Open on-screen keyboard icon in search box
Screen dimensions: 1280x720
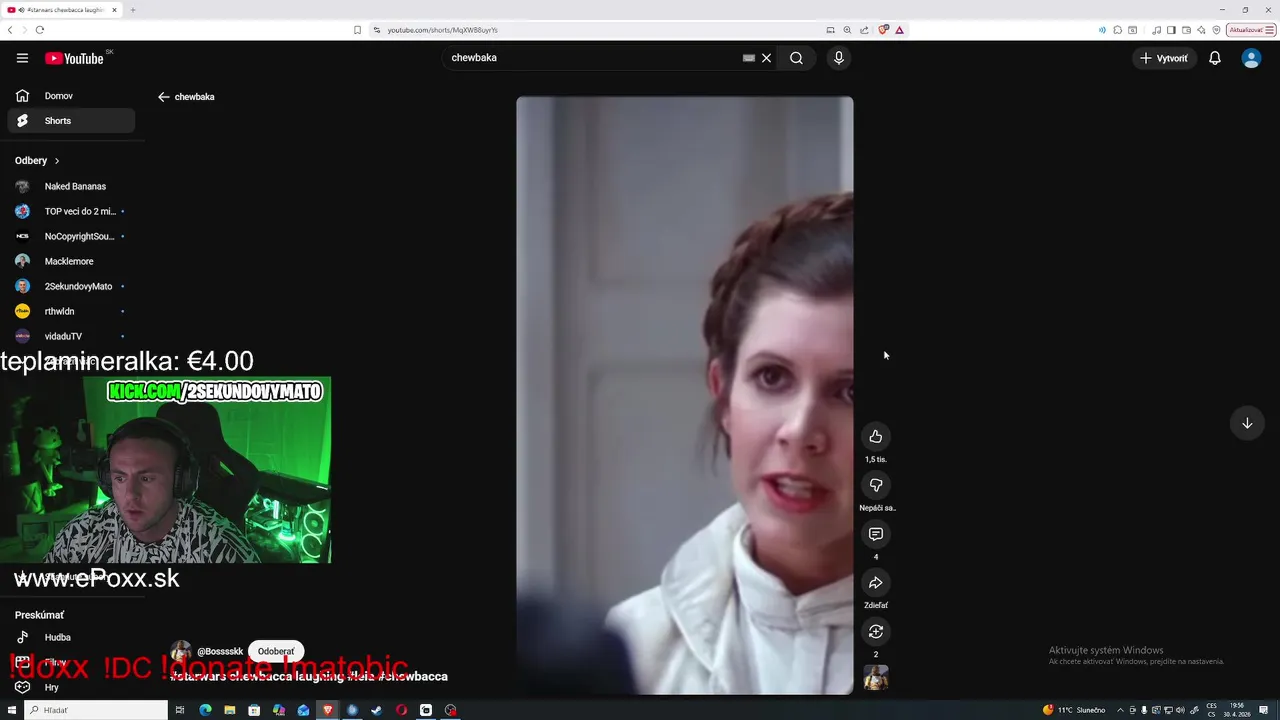pos(748,58)
